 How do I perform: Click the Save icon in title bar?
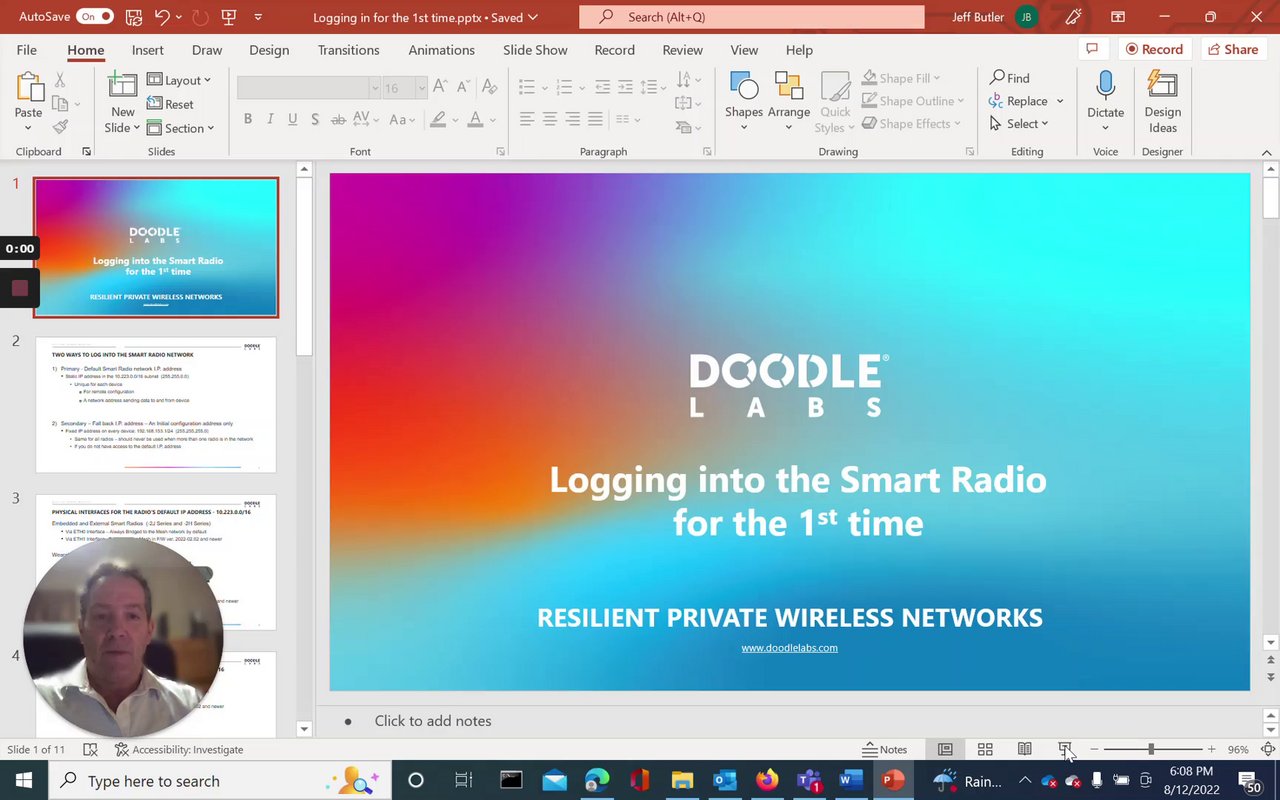pos(134,17)
